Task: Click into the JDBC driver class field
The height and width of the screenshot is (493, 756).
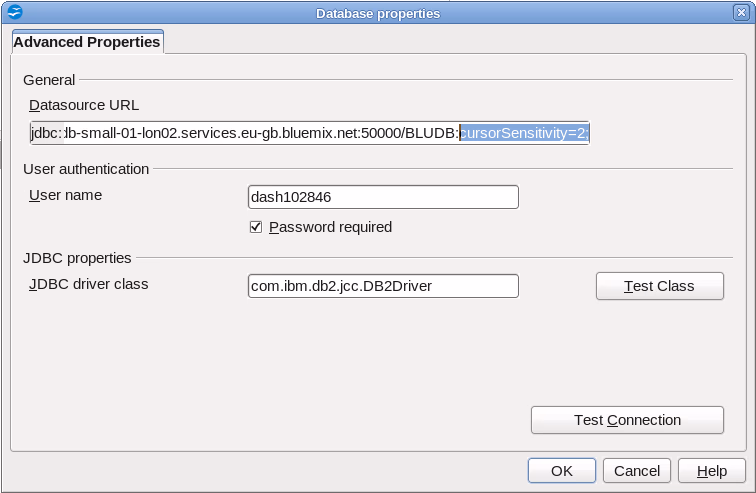Action: tap(382, 286)
